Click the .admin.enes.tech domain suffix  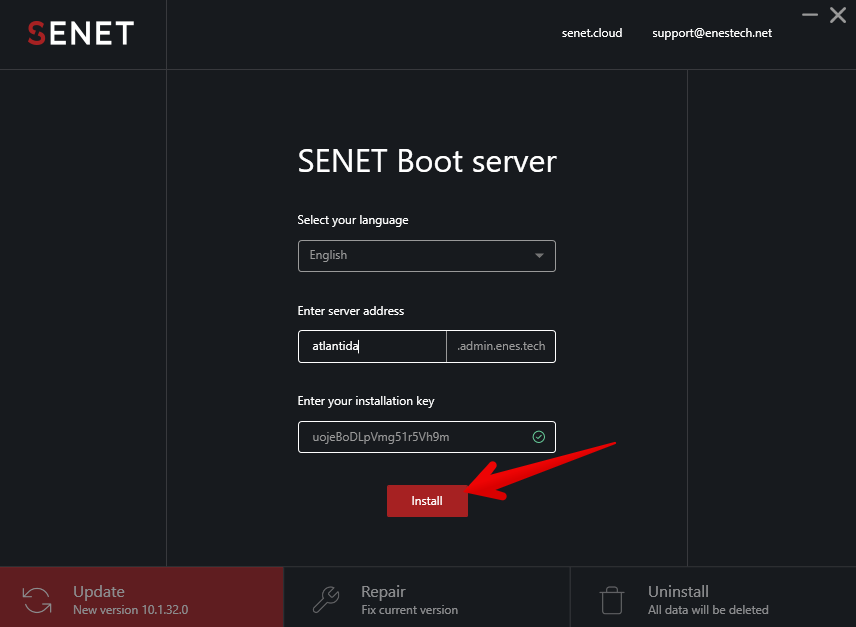(500, 346)
